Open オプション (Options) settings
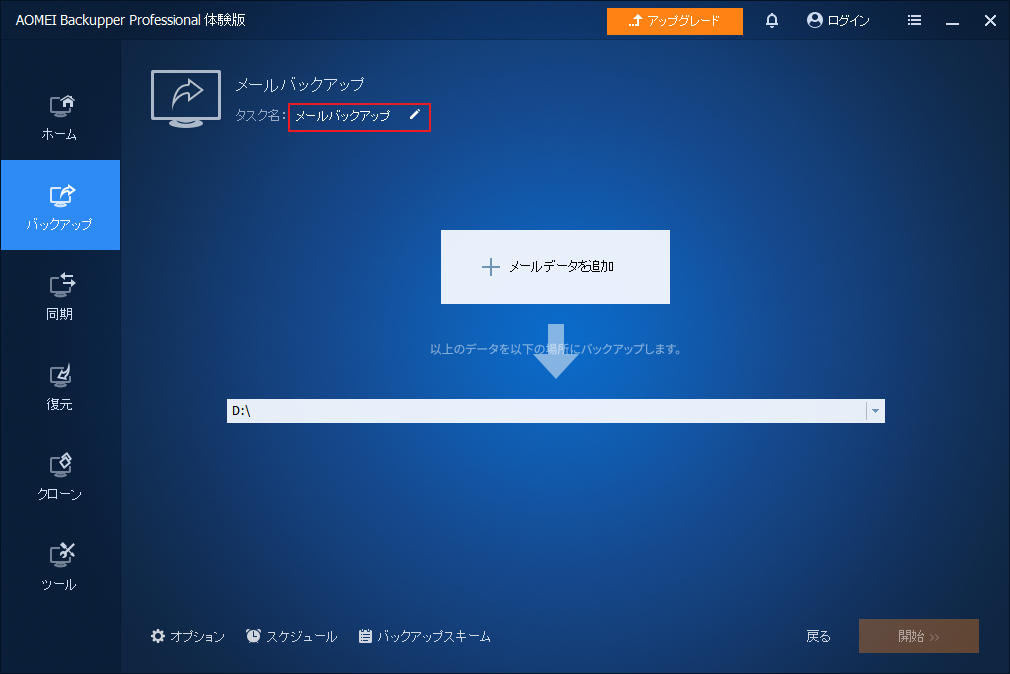This screenshot has height=674, width=1010. tap(187, 637)
